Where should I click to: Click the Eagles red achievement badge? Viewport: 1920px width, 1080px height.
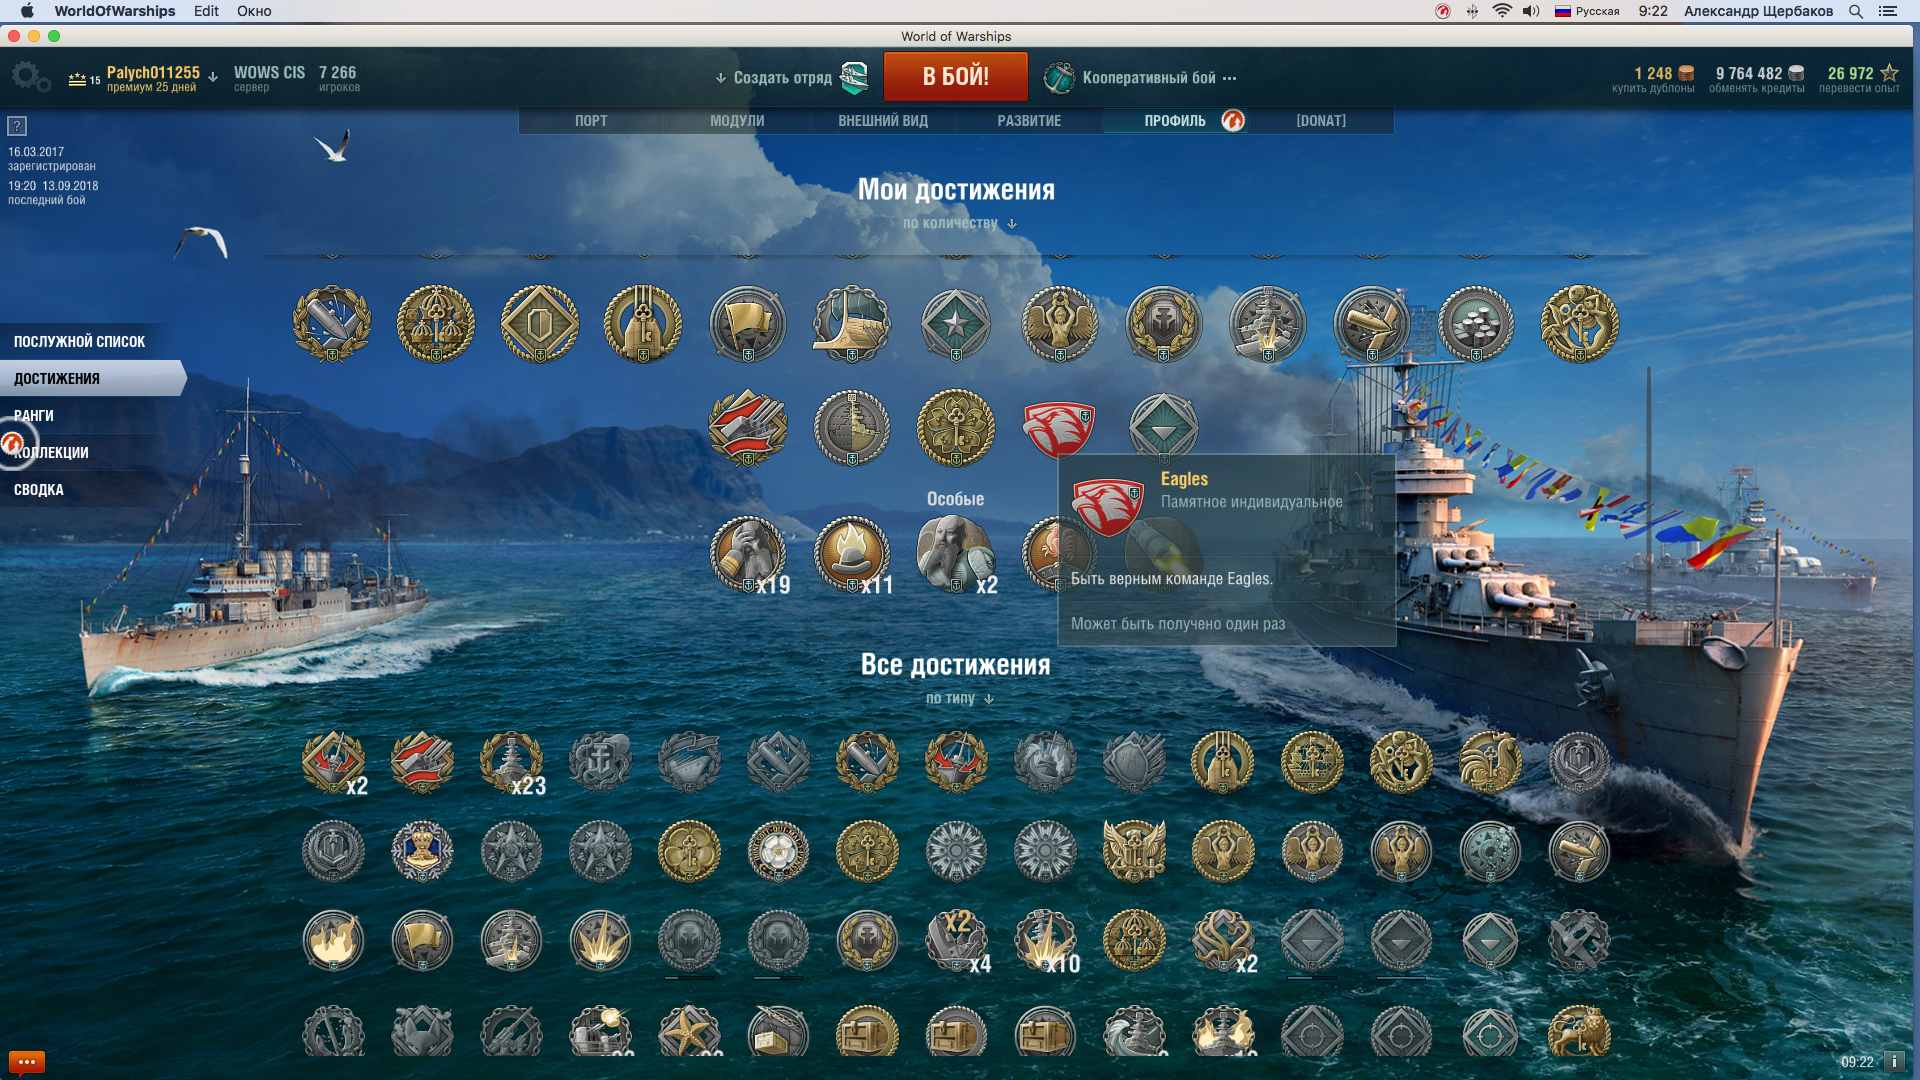[x=1059, y=428]
